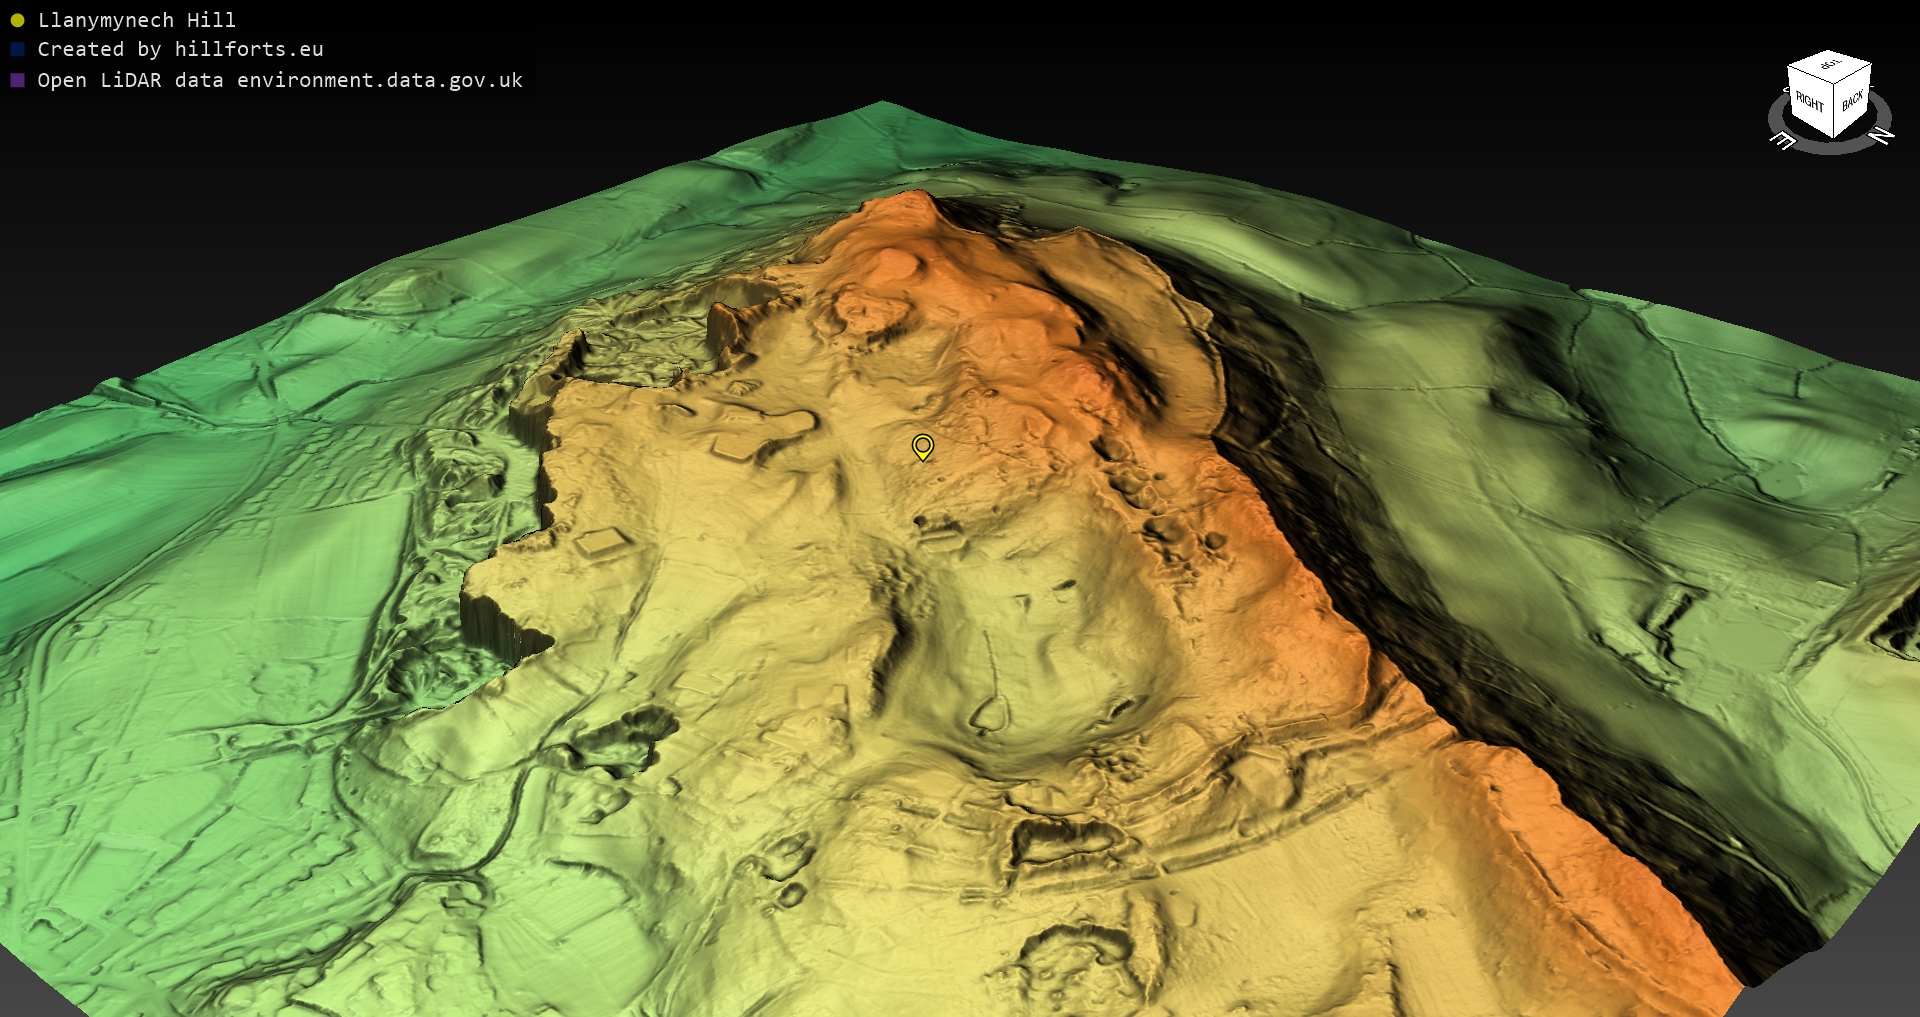The image size is (1920, 1017).
Task: Click the loop-shaped enclosure on the lower plateau
Action: tap(988, 713)
